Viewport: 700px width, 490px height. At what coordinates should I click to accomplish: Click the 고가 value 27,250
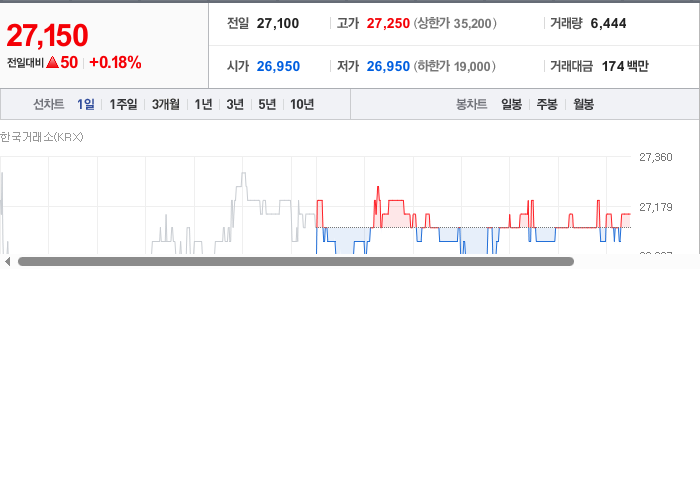[x=388, y=23]
